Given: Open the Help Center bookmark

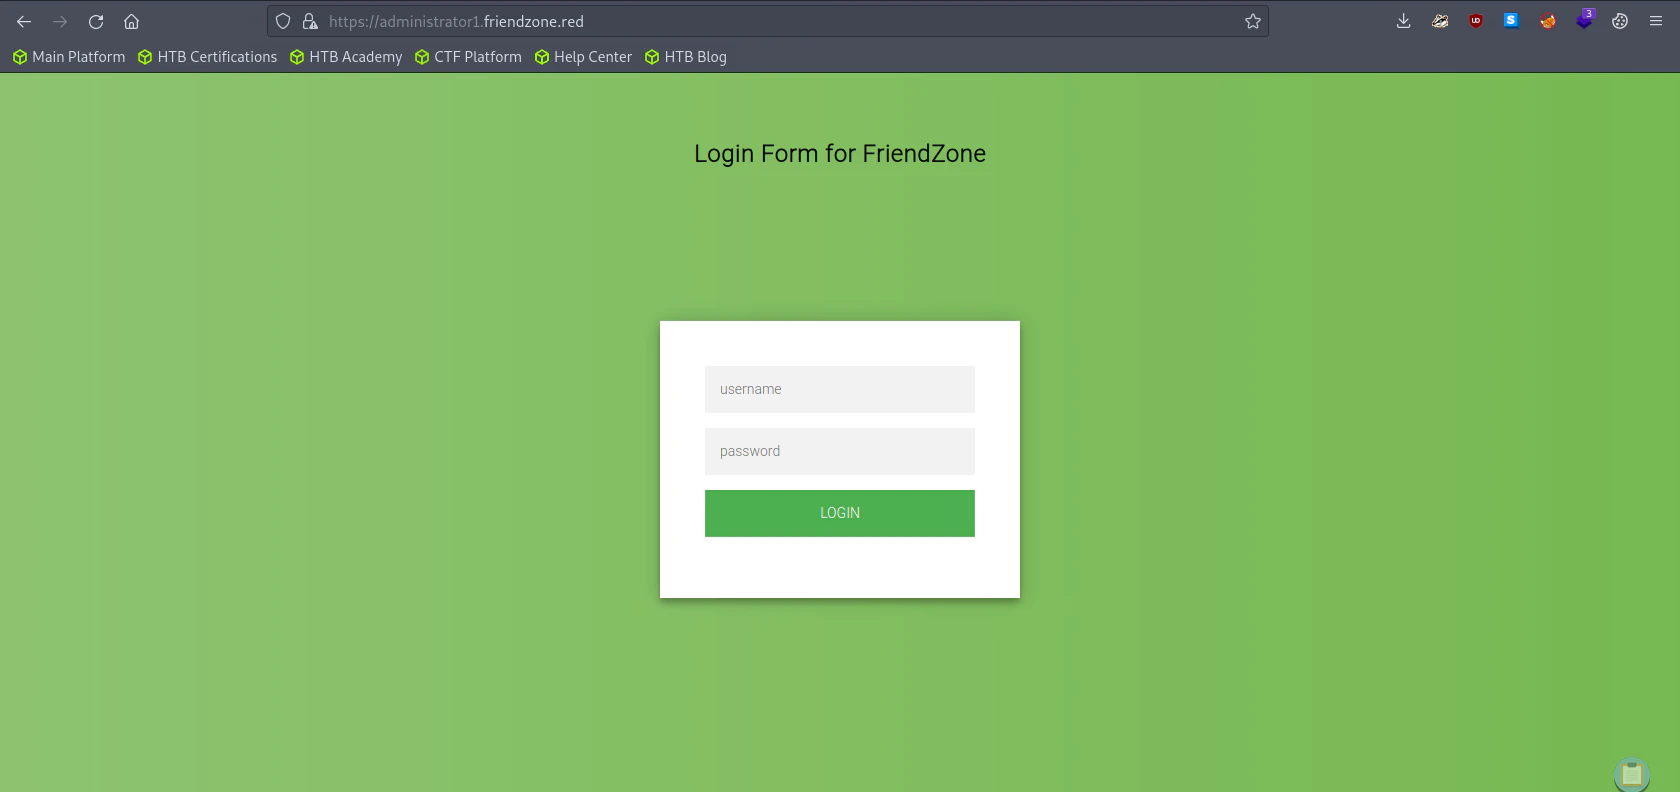Looking at the screenshot, I should [x=583, y=57].
